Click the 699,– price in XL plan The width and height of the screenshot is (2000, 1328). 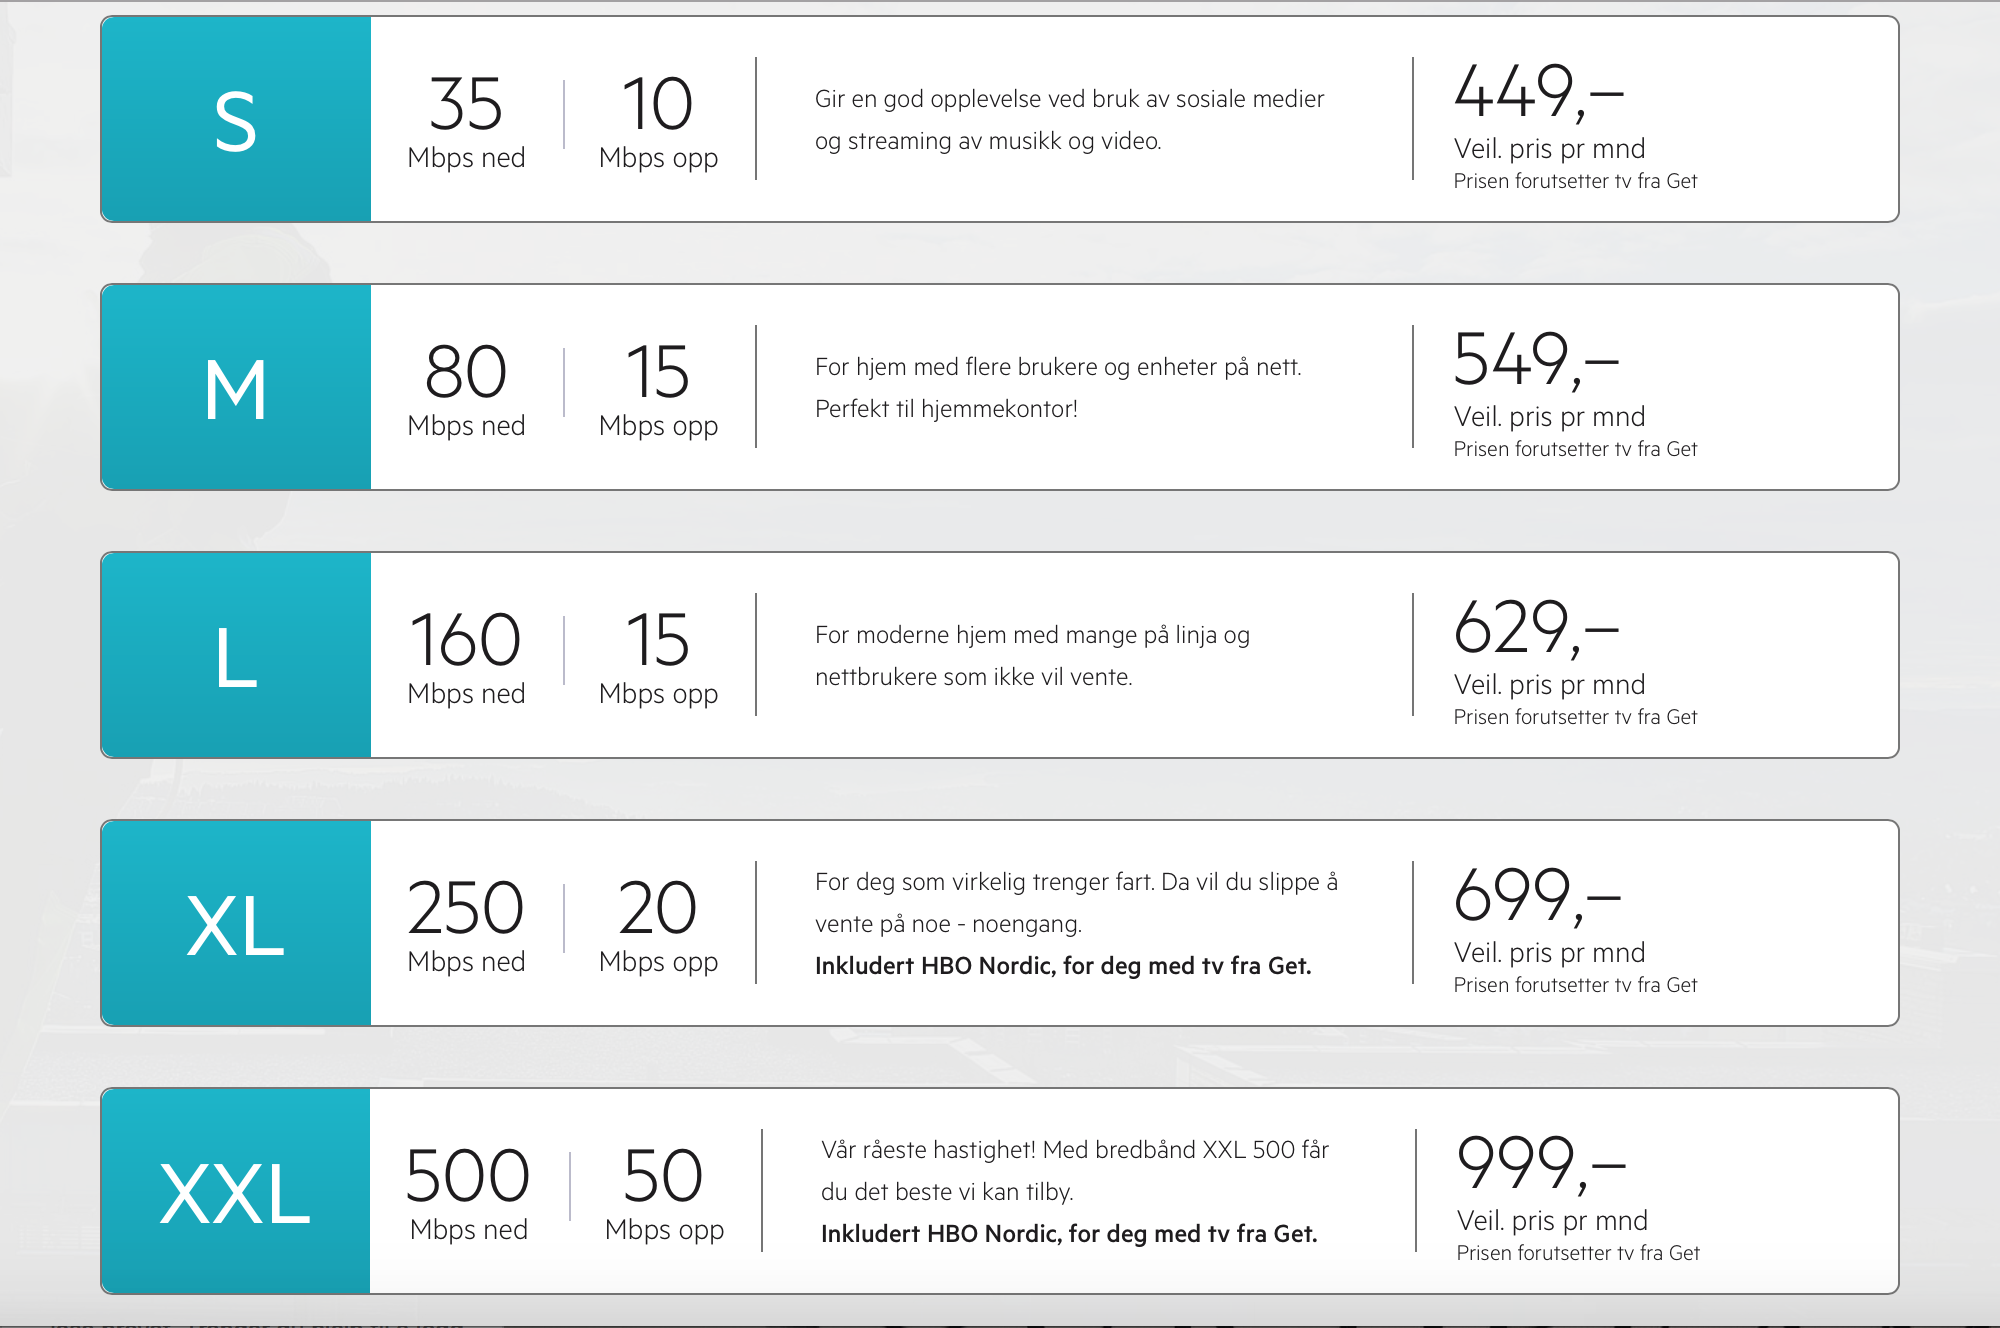tap(1538, 896)
